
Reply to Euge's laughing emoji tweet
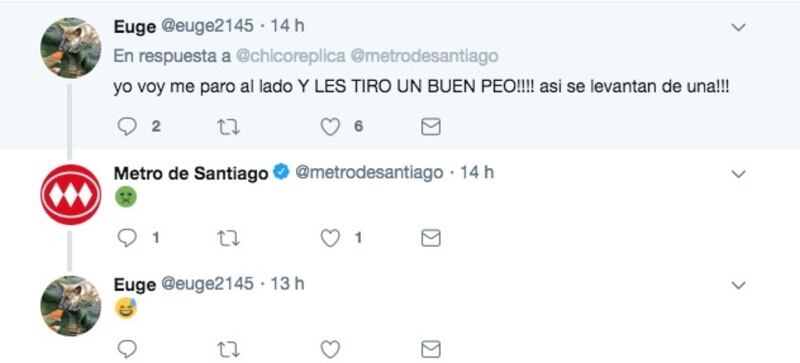127,350
